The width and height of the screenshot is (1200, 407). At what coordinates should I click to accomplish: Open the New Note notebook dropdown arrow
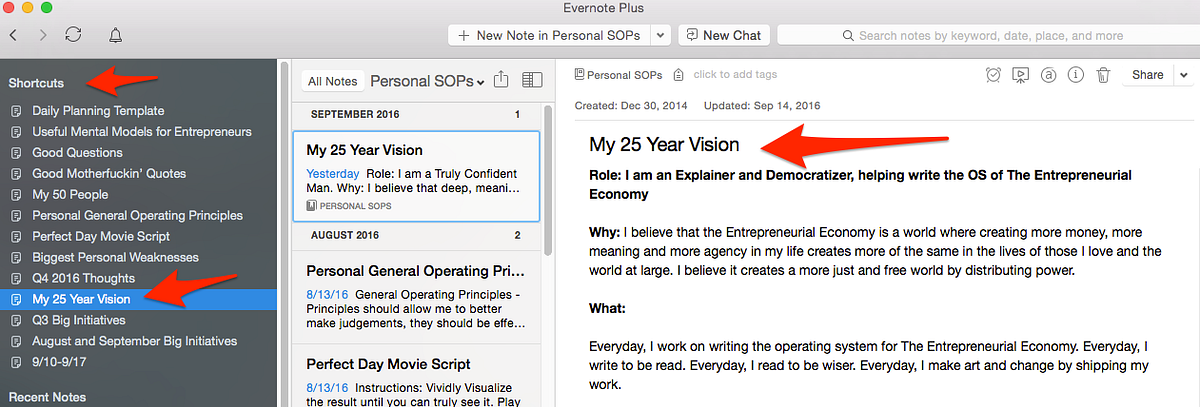[659, 35]
